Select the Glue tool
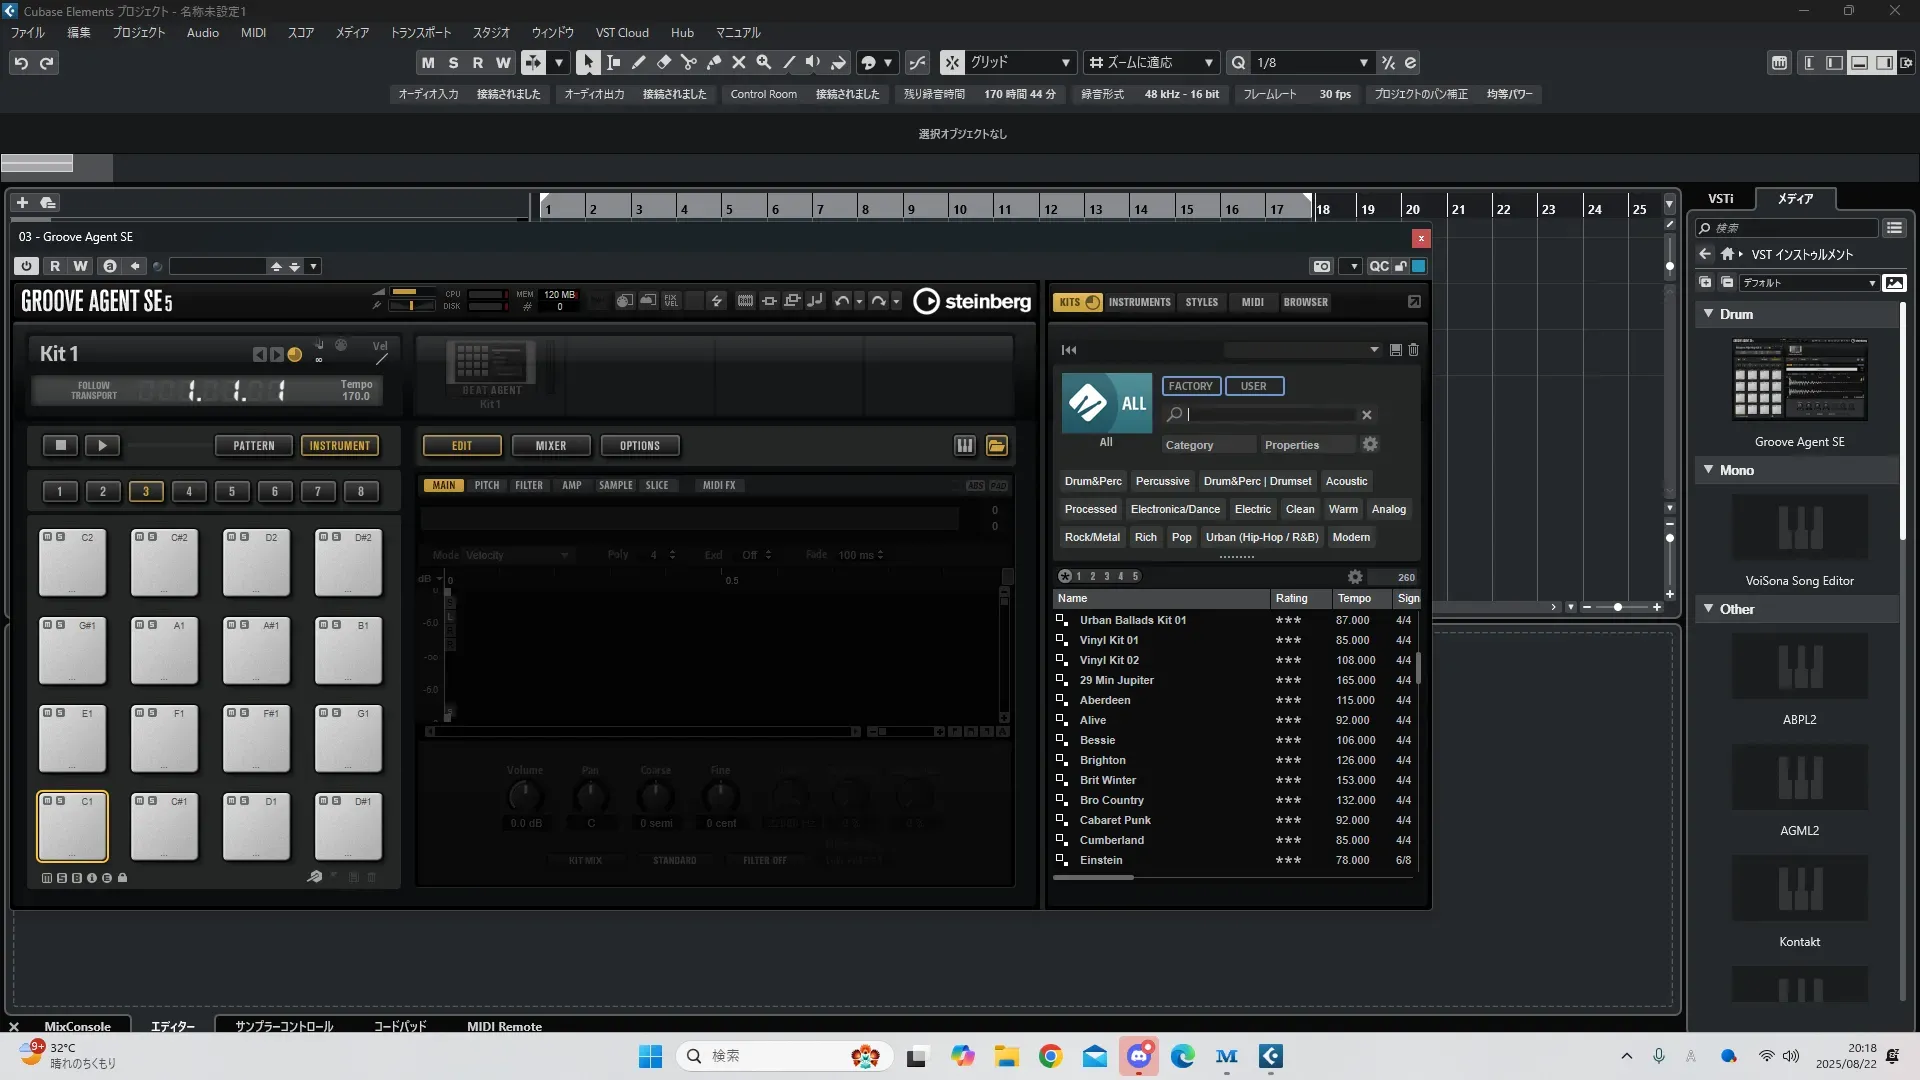Screen dimensions: 1920x1080 coord(713,62)
